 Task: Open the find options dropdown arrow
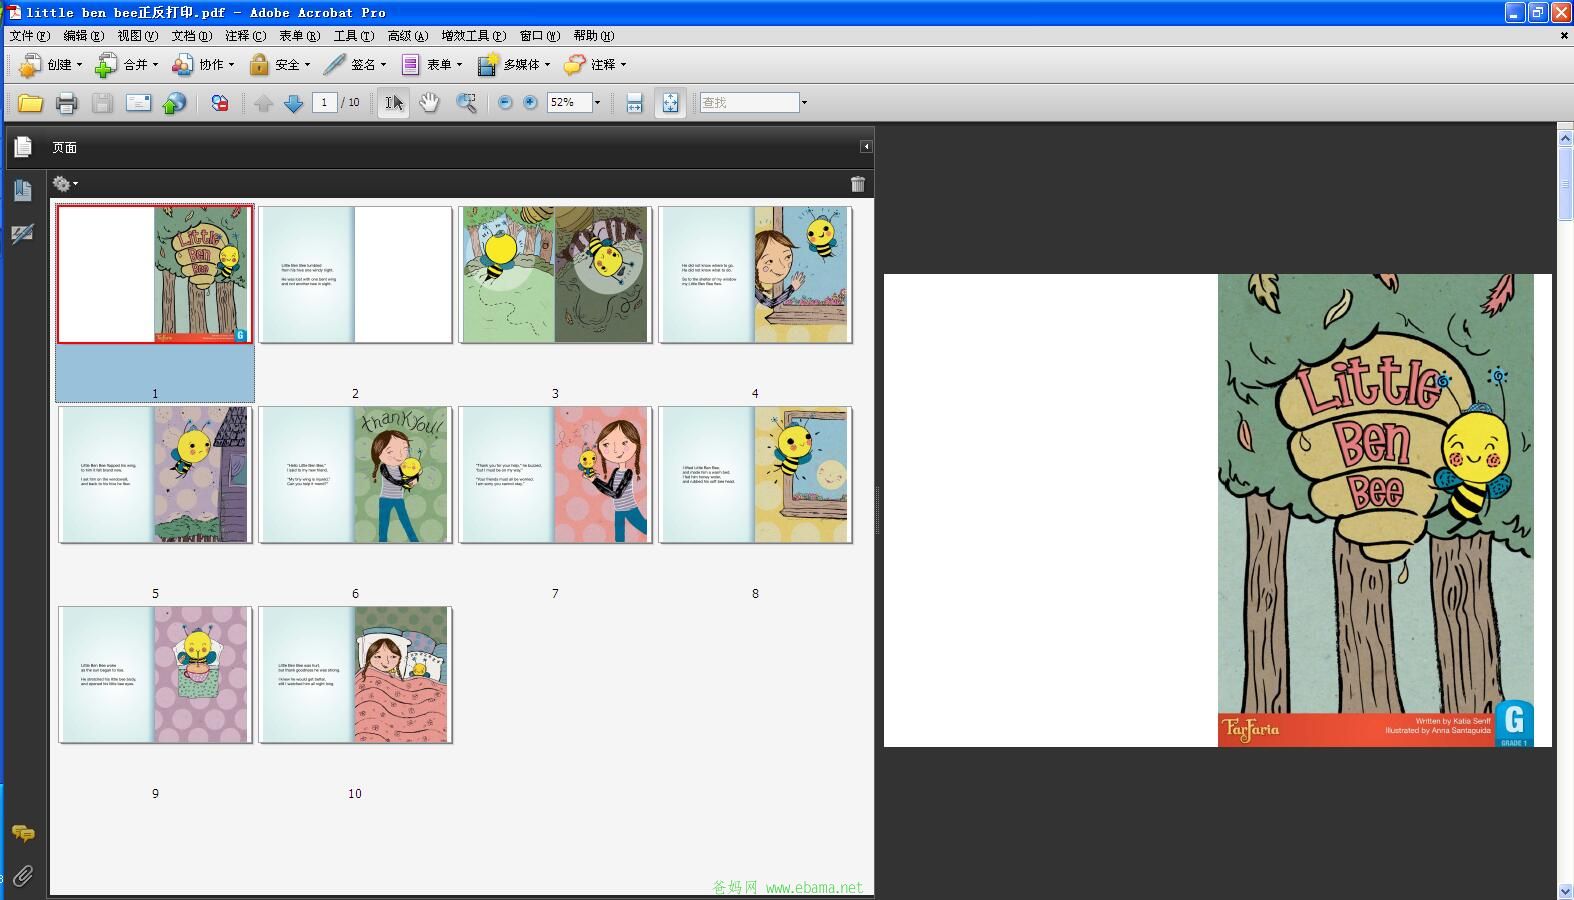tap(804, 103)
